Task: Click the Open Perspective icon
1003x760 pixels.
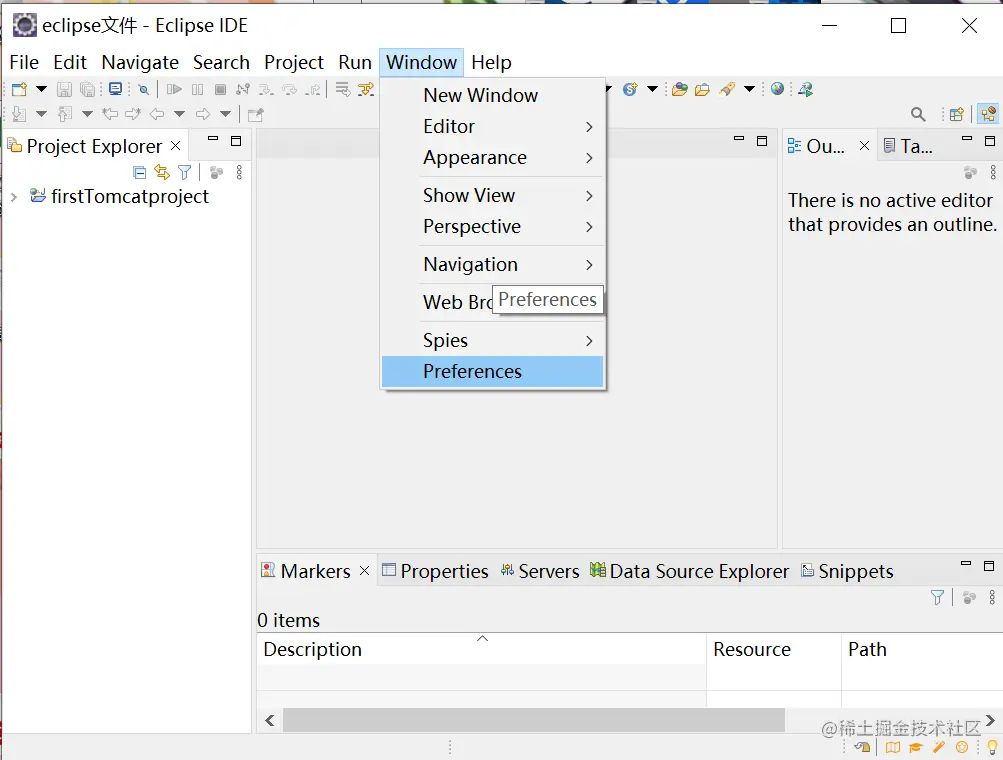Action: [x=956, y=115]
